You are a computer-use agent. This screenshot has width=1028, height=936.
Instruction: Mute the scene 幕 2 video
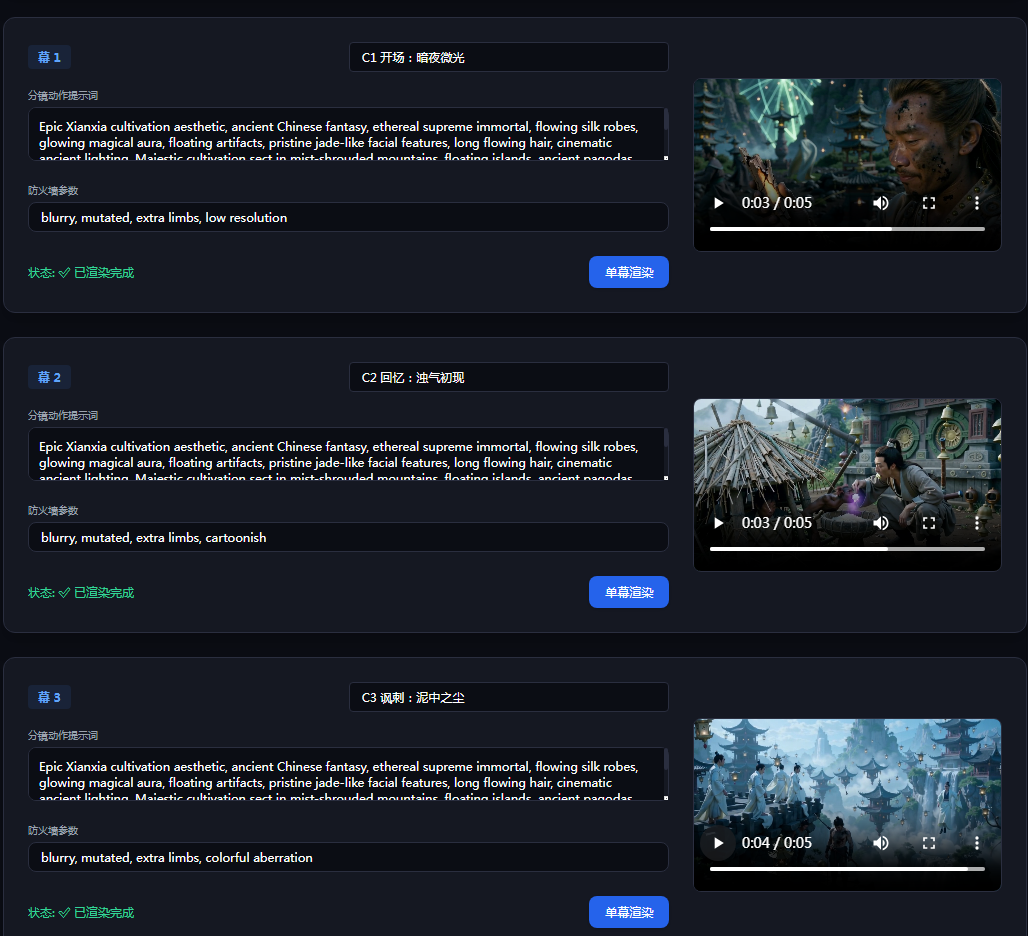[x=881, y=523]
